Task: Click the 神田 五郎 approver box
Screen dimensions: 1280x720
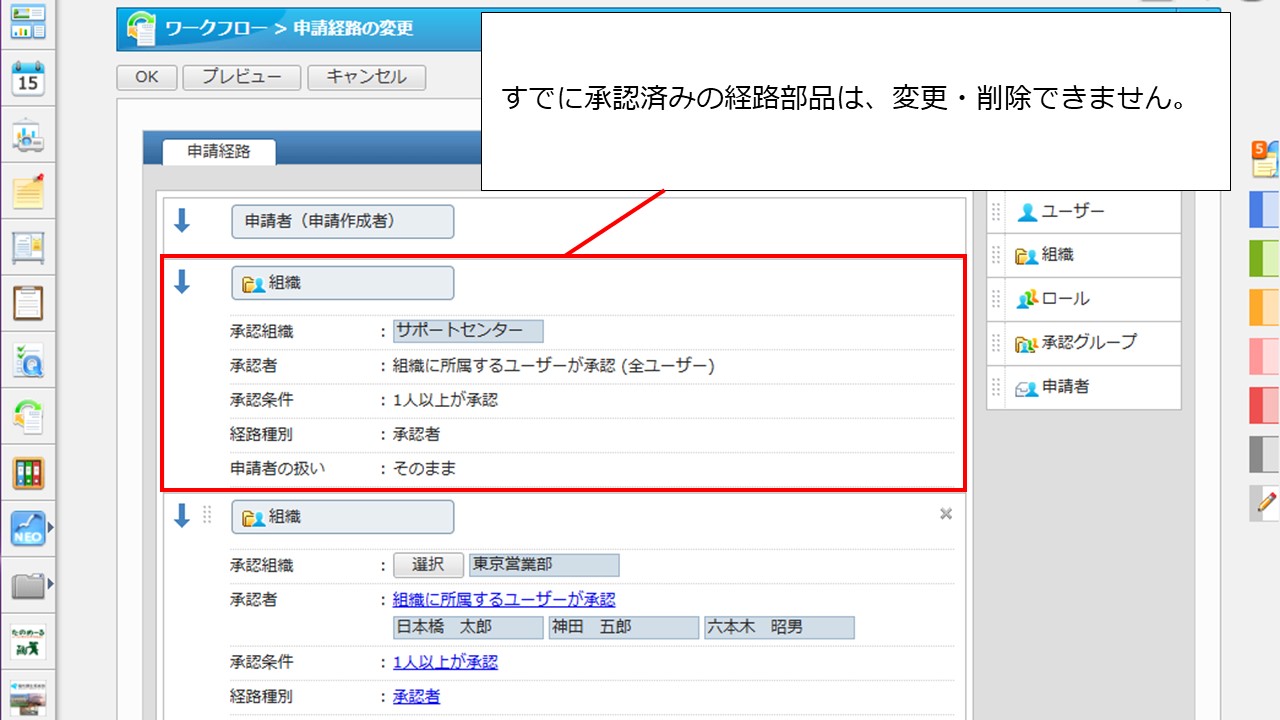Action: tap(624, 627)
